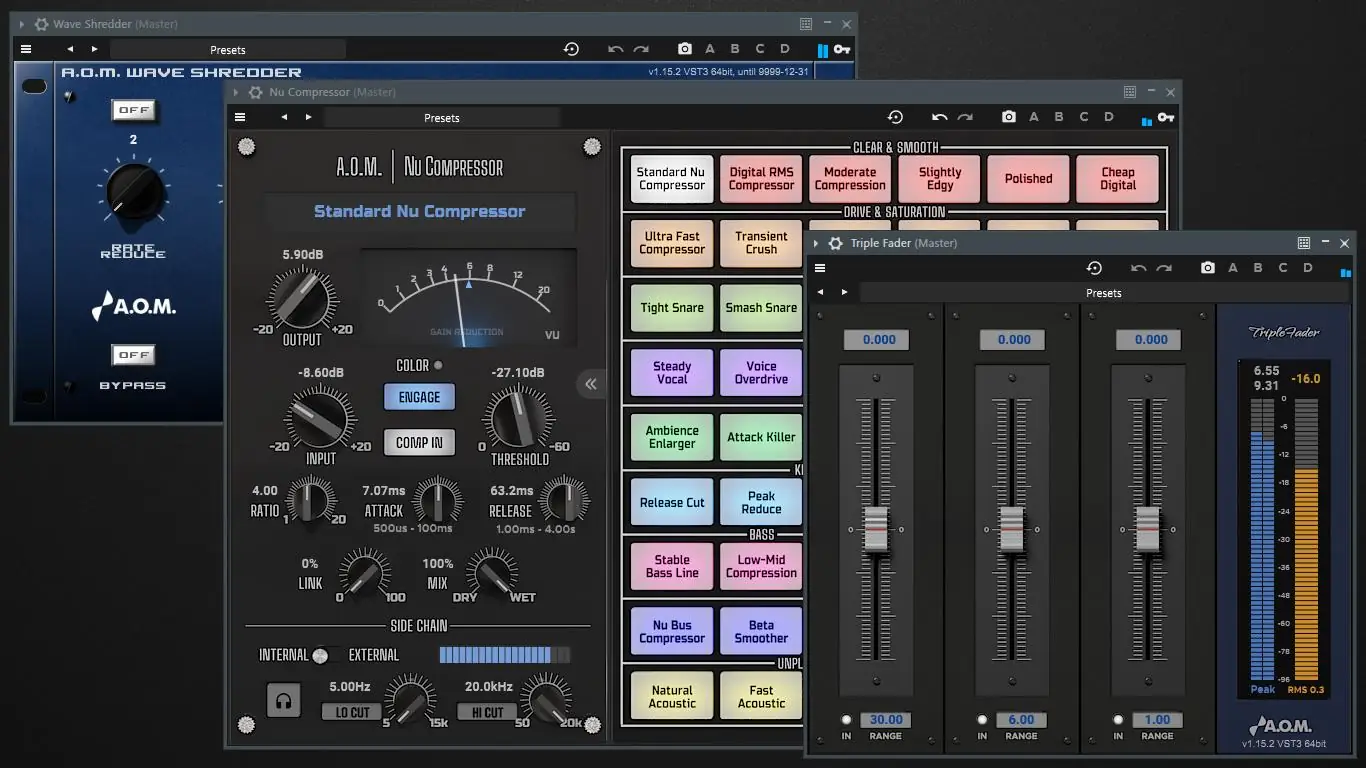
Task: Redo in Triple Fader toolbar
Action: (1163, 268)
